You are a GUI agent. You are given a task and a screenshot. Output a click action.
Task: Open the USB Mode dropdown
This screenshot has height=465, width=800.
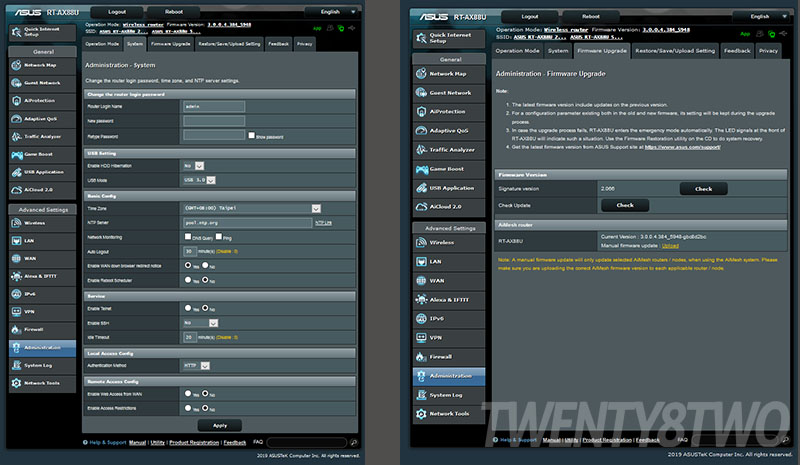199,180
